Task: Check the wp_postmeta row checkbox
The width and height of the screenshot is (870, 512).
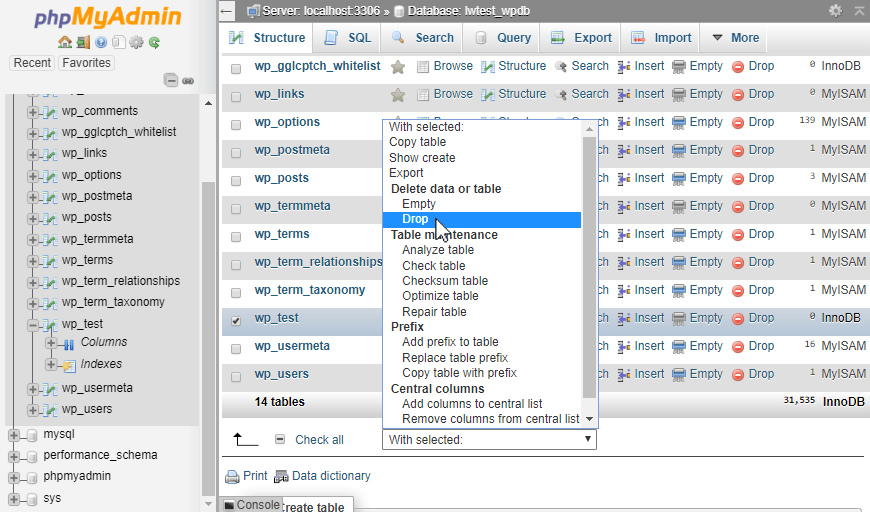Action: (236, 153)
